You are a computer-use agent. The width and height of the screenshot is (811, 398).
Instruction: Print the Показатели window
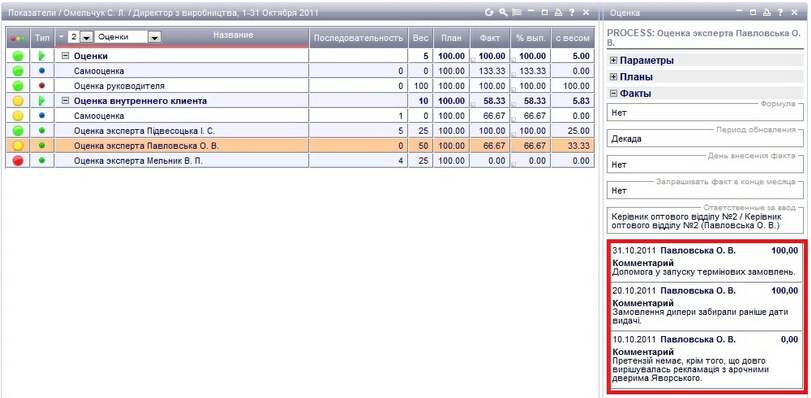click(558, 12)
